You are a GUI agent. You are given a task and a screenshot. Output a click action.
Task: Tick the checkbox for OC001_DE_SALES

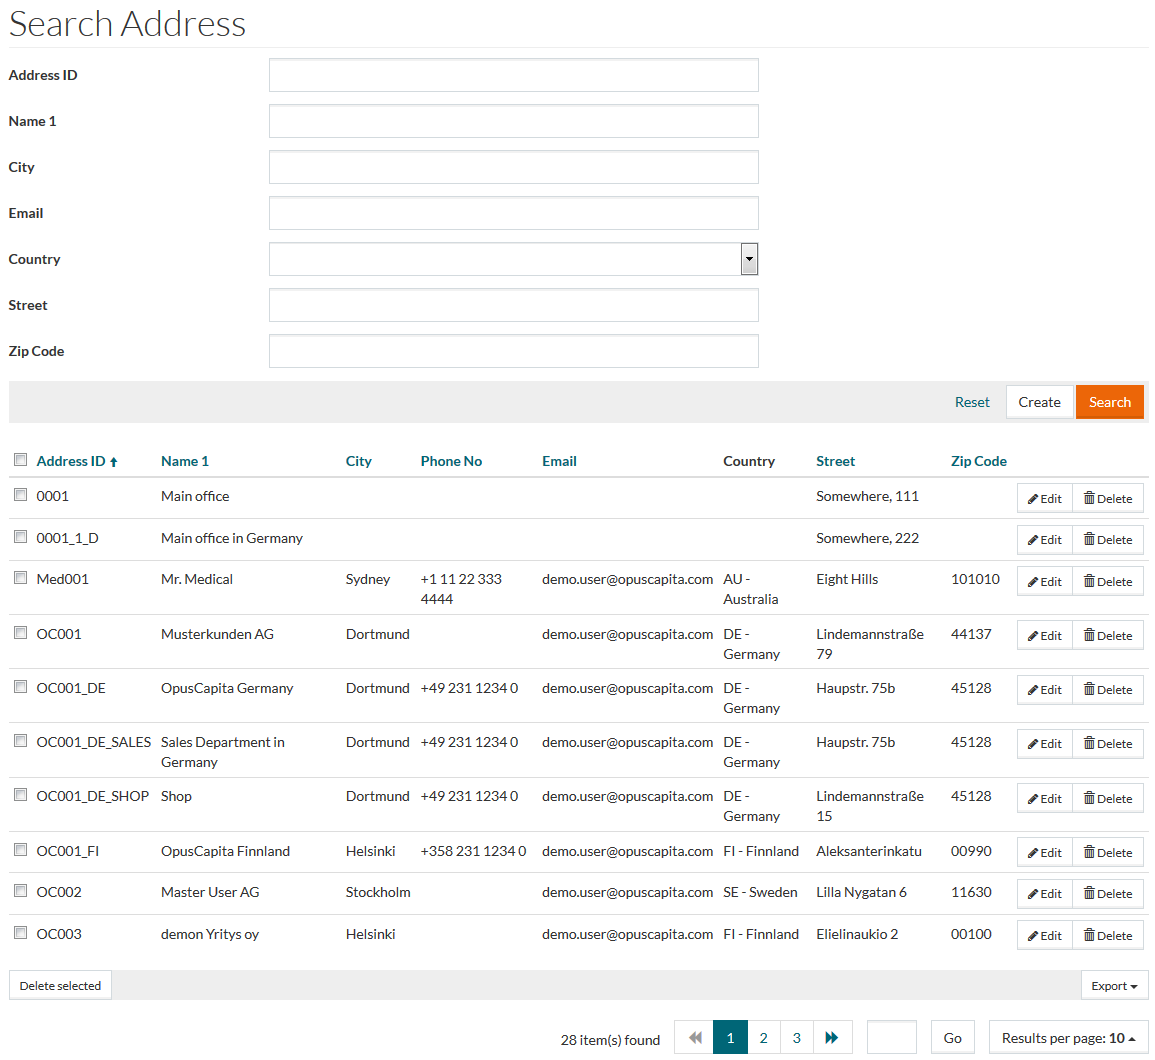click(x=20, y=741)
